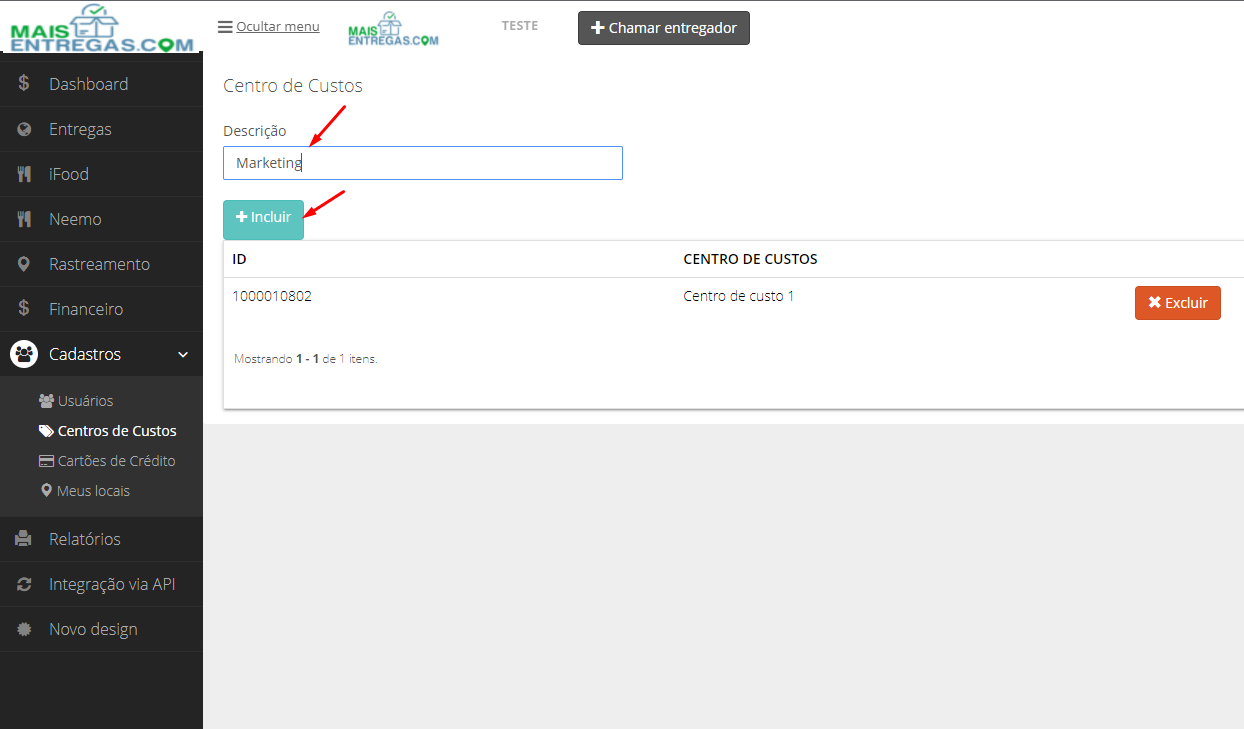This screenshot has width=1244, height=729.
Task: Click the 'Centro de custo 1' cell
Action: 739,296
